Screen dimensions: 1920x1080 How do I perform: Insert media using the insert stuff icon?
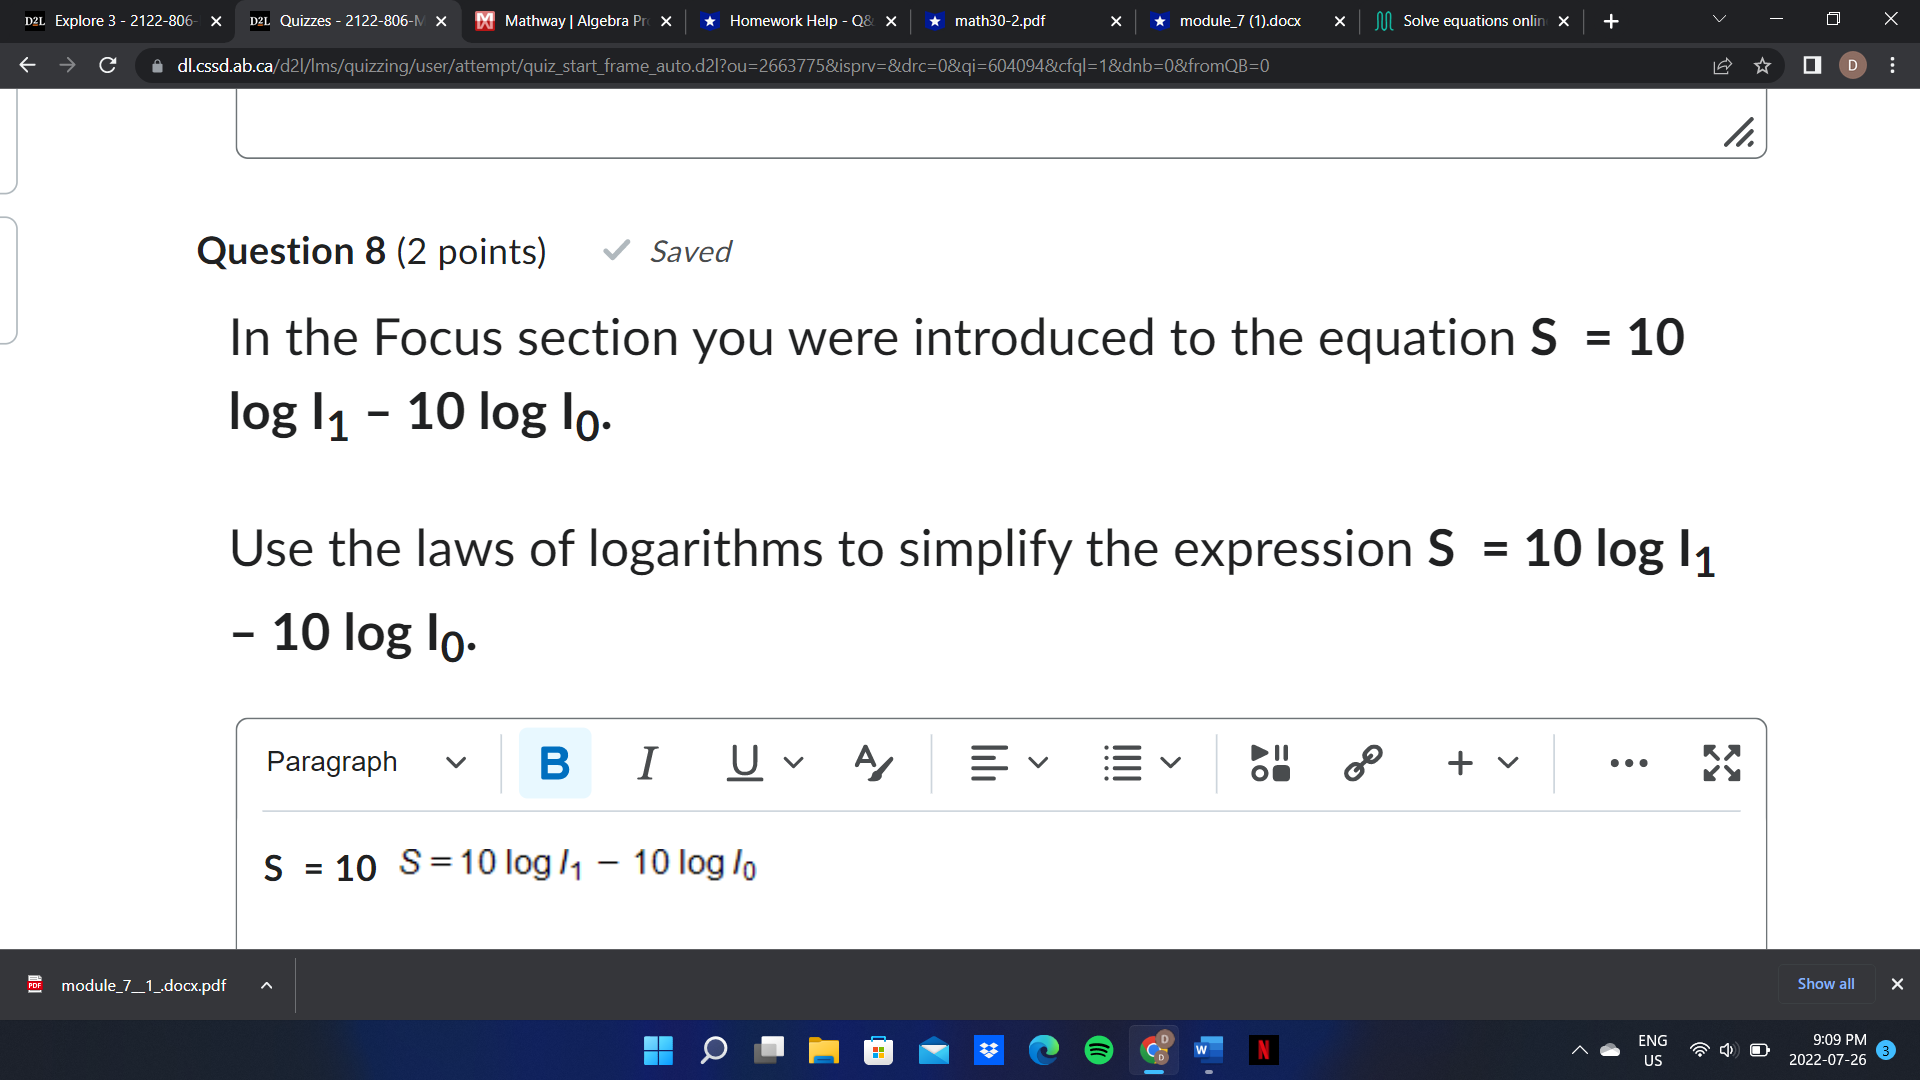pos(1268,763)
